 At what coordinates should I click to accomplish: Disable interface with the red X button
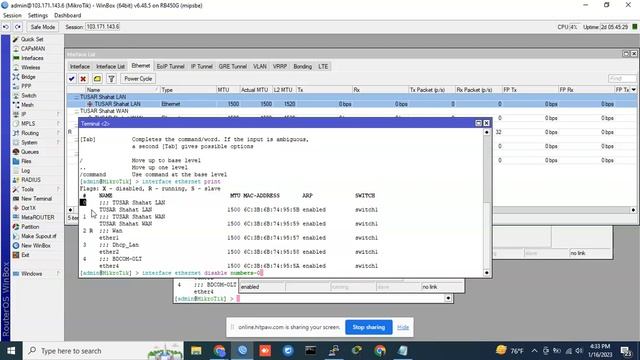(83, 79)
